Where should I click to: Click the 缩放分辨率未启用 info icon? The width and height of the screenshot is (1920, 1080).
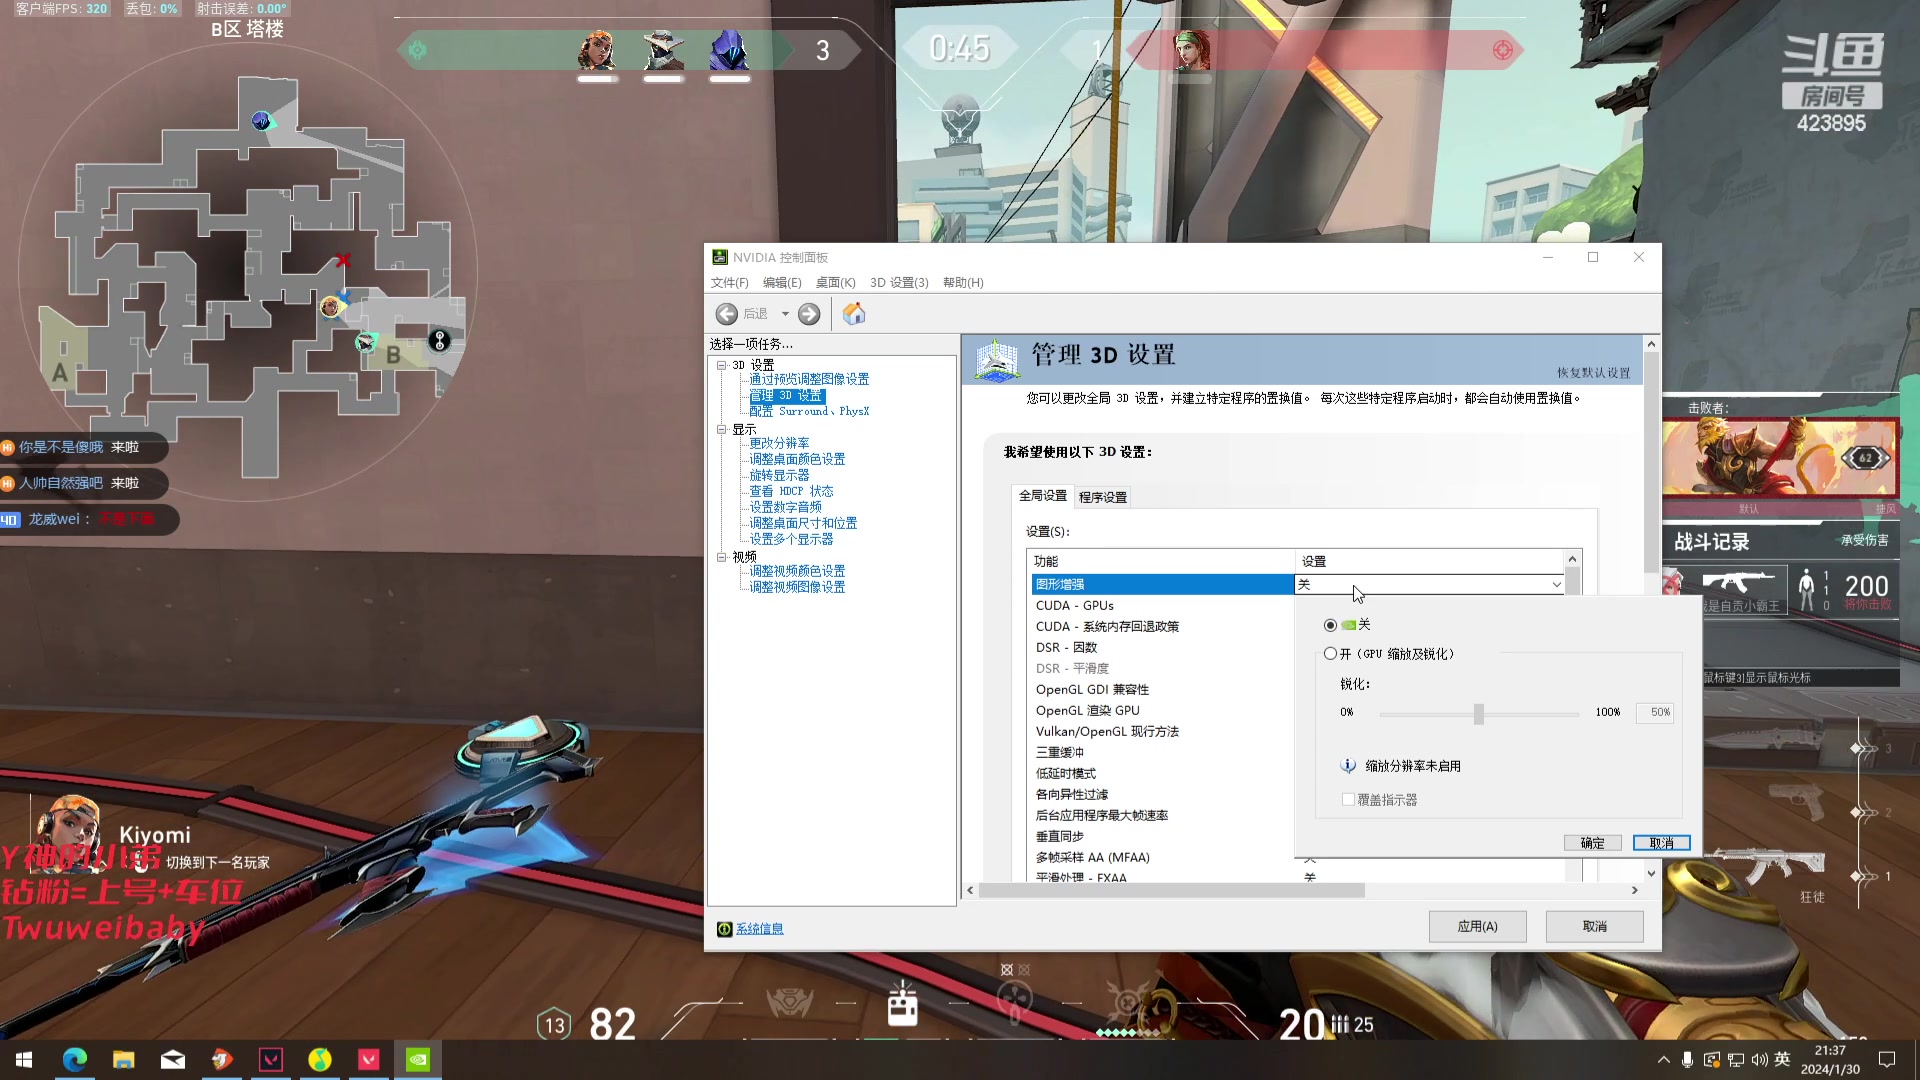click(1348, 766)
